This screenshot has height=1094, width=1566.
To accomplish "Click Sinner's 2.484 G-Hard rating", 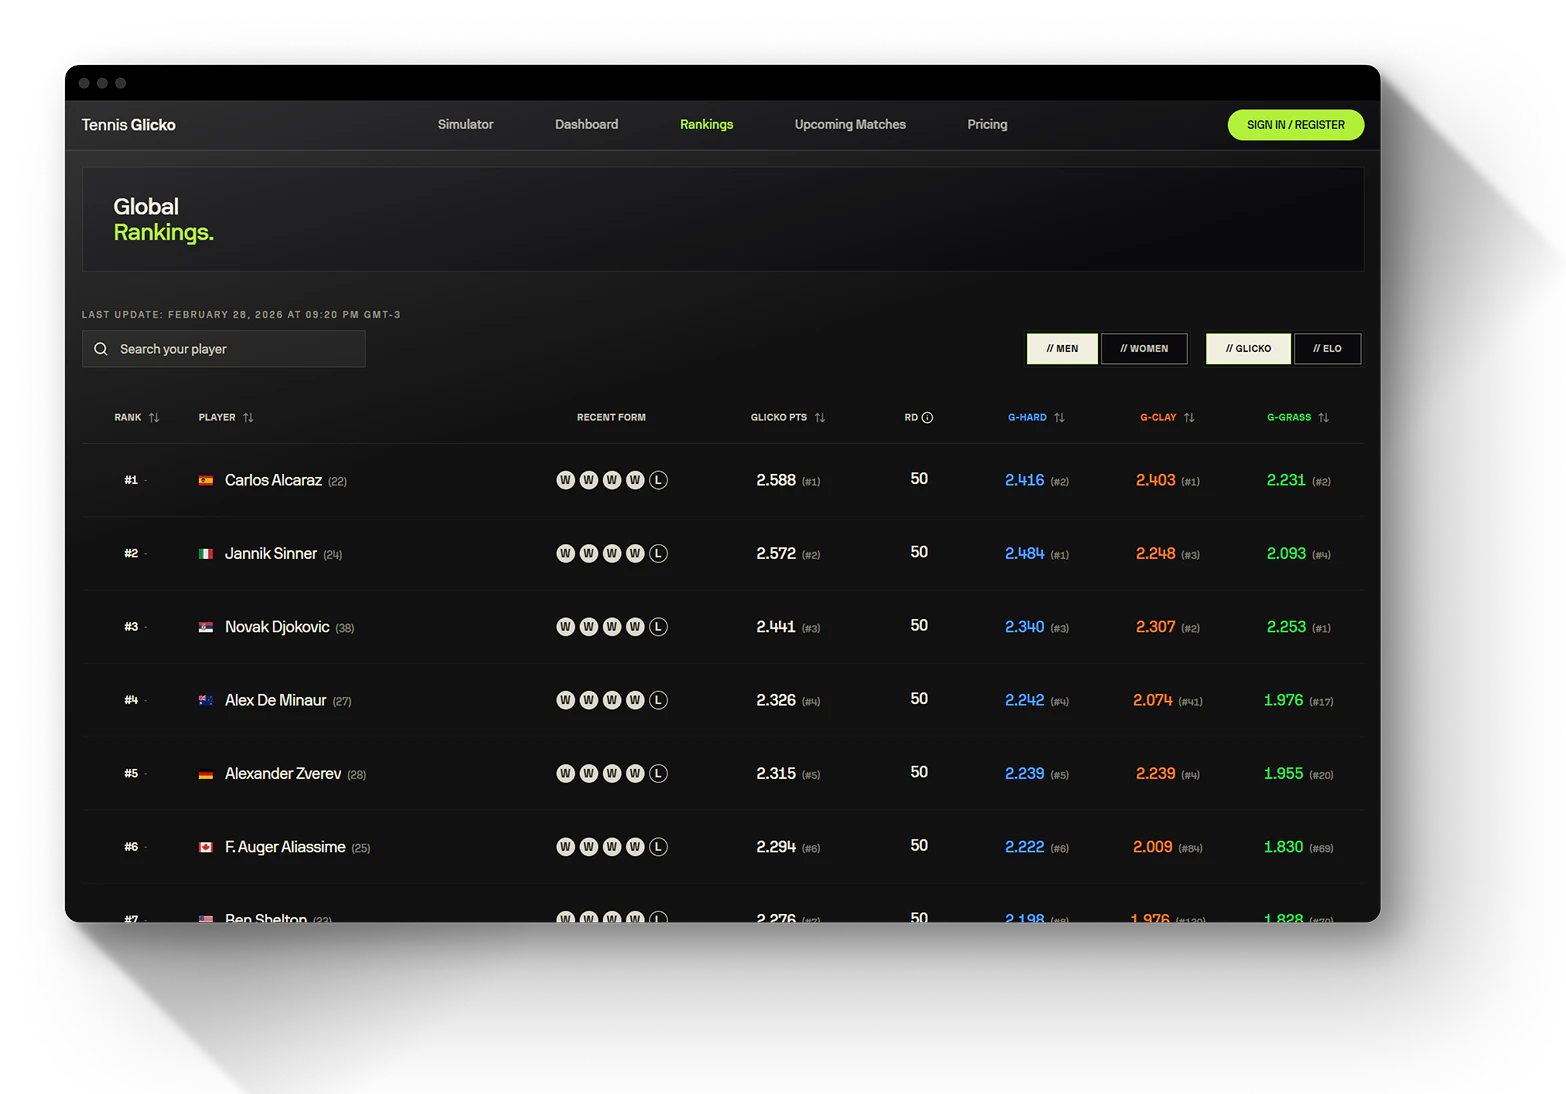I will click(x=1024, y=553).
